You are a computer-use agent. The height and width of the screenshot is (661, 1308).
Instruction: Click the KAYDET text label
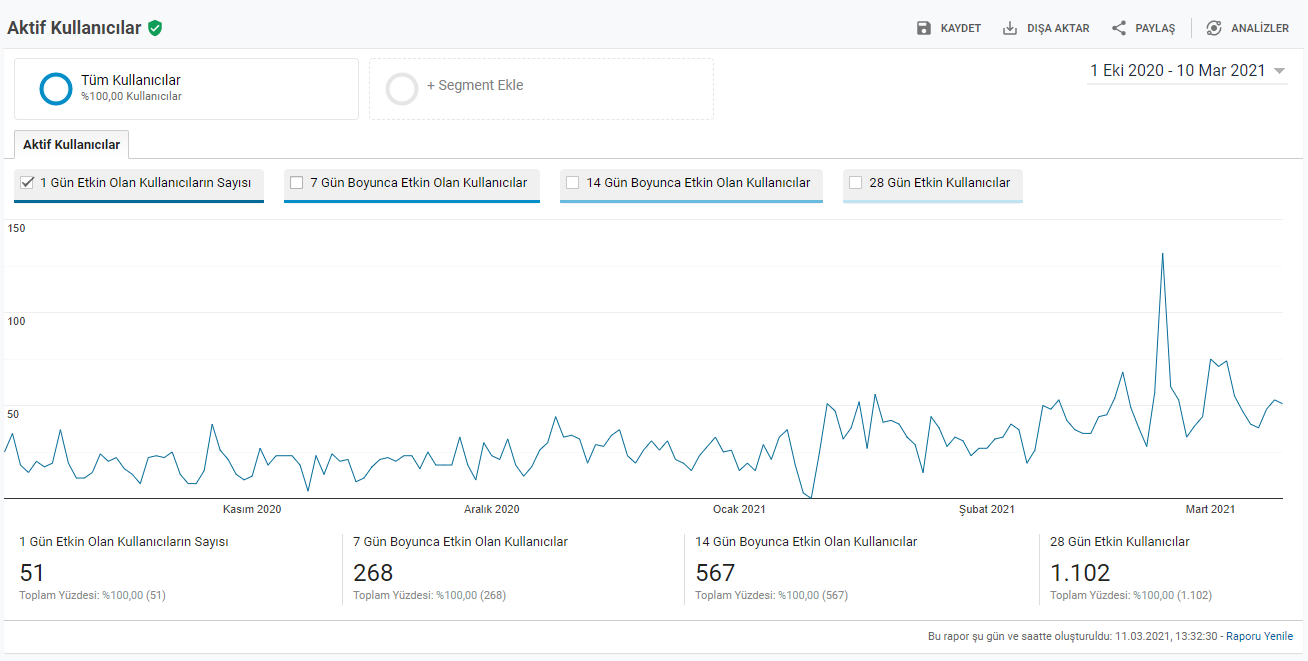(x=961, y=28)
